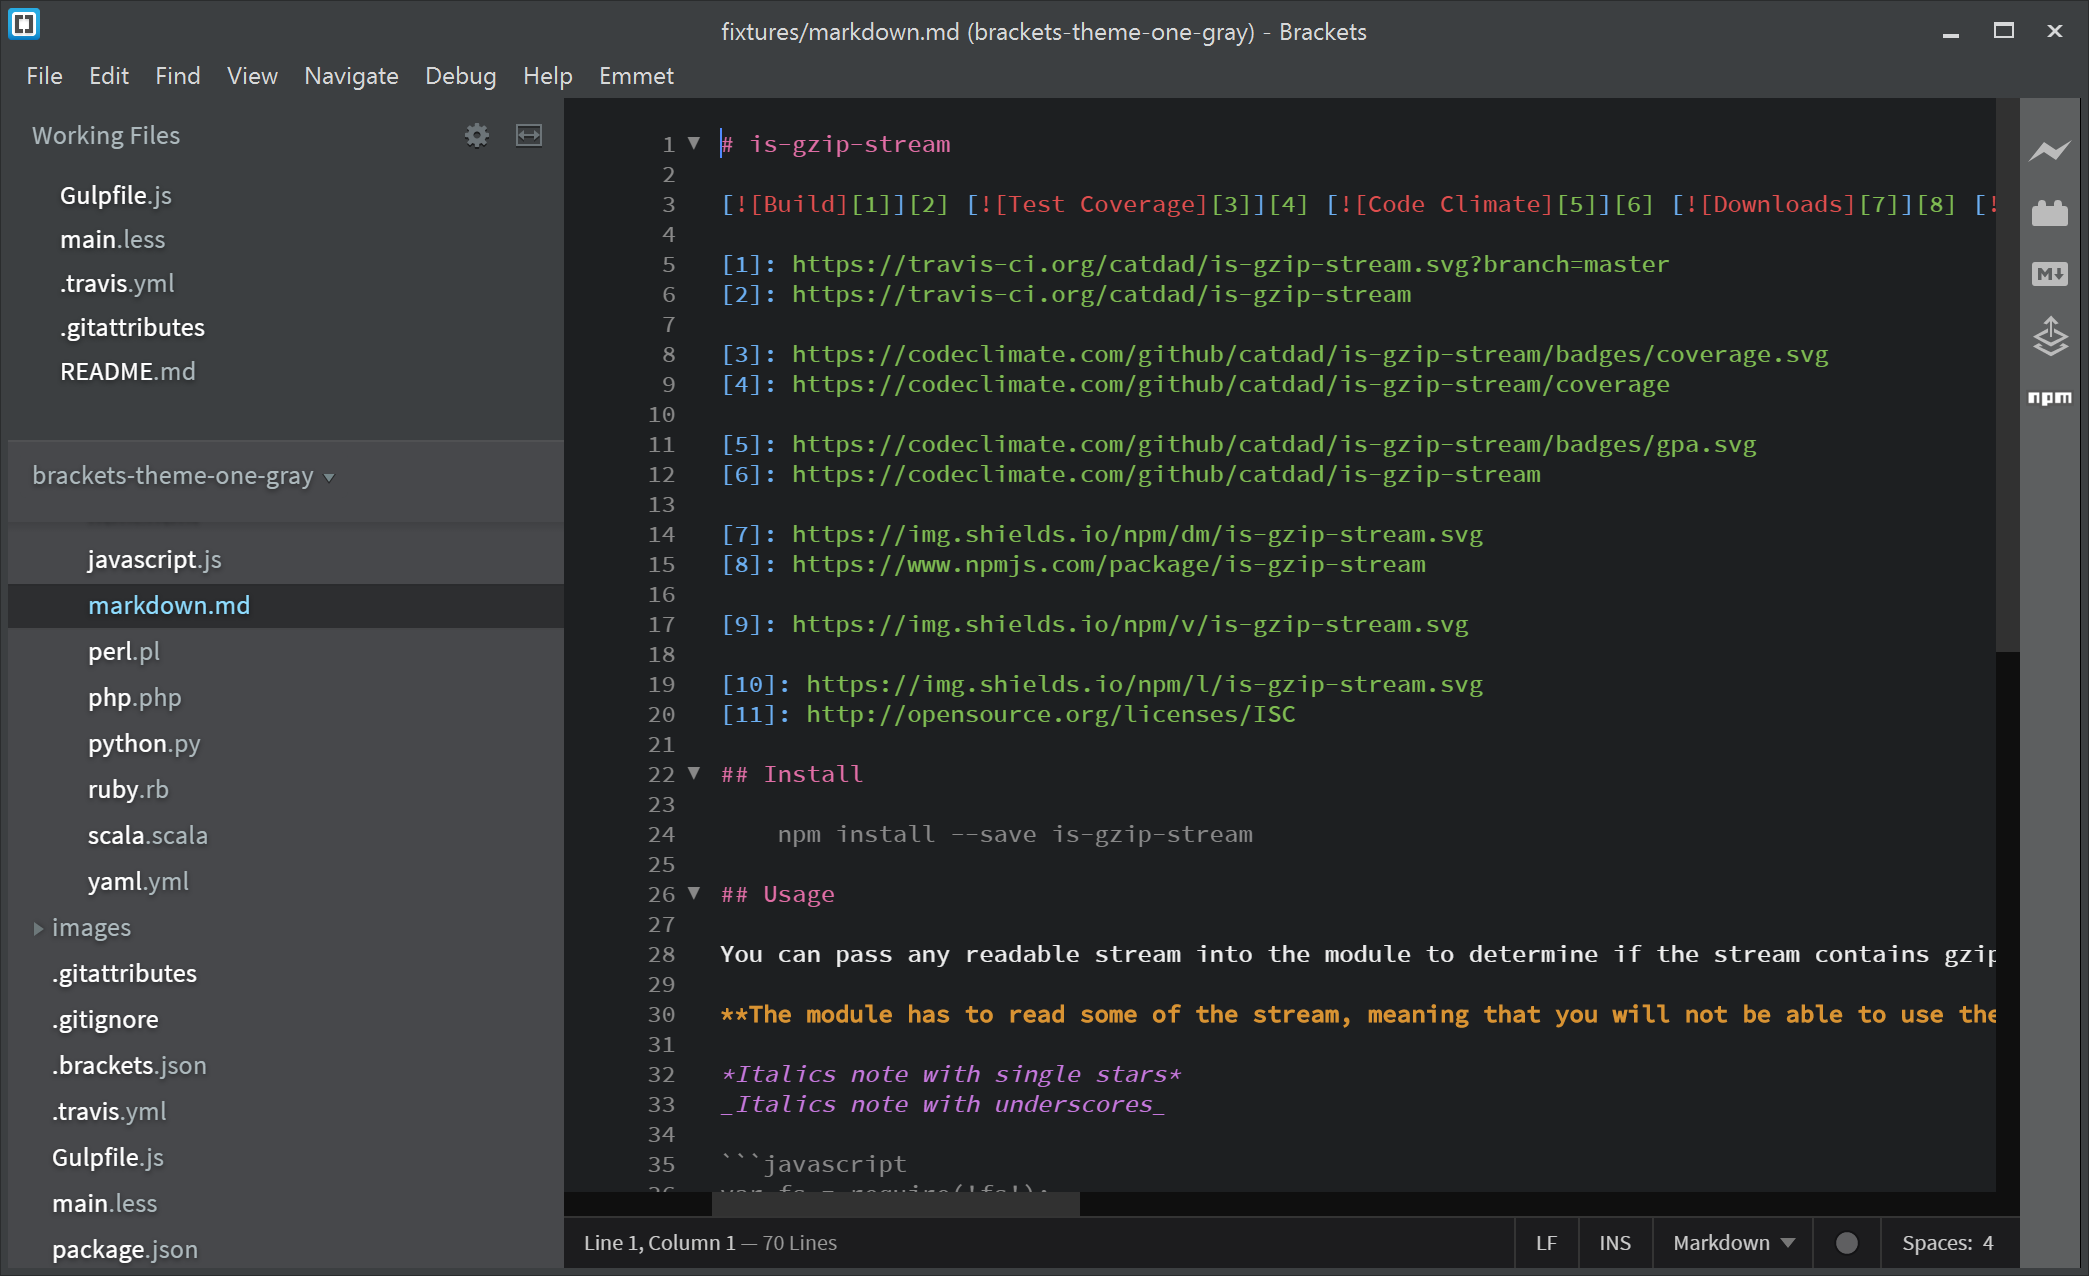Click the horizontal scrollbar below the editor
Screen dimensions: 2089x1276
[x=895, y=1205]
